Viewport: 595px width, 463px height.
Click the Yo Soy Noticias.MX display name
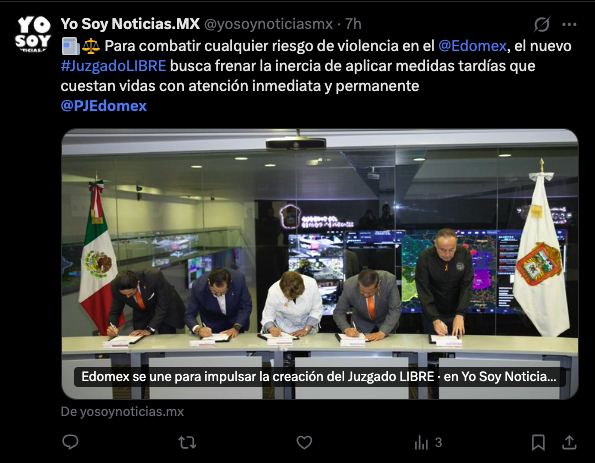click(x=130, y=24)
